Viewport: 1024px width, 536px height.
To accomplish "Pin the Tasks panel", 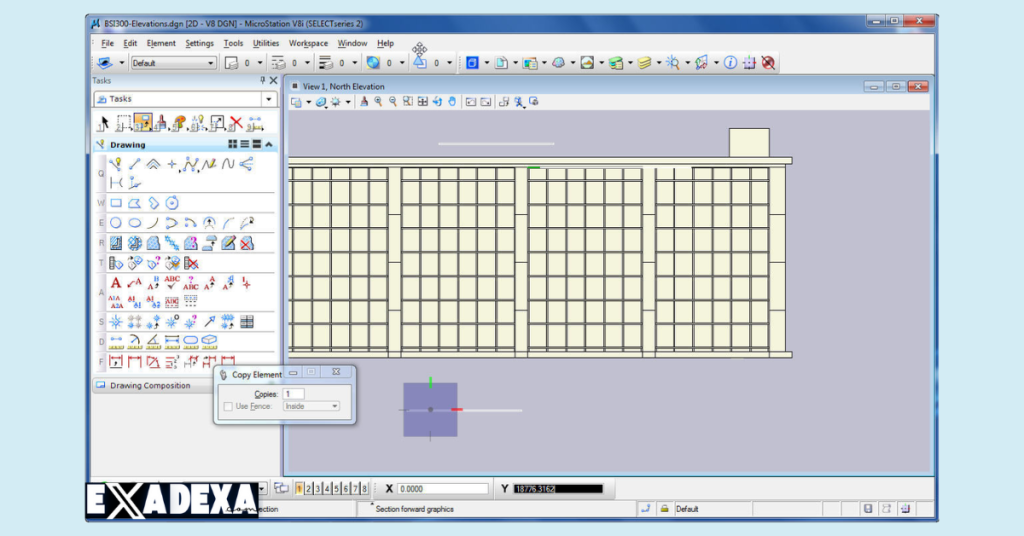I will pos(263,80).
